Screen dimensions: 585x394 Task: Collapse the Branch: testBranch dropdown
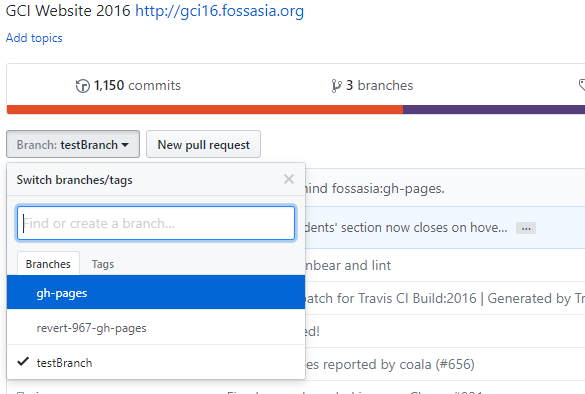pyautogui.click(x=73, y=144)
